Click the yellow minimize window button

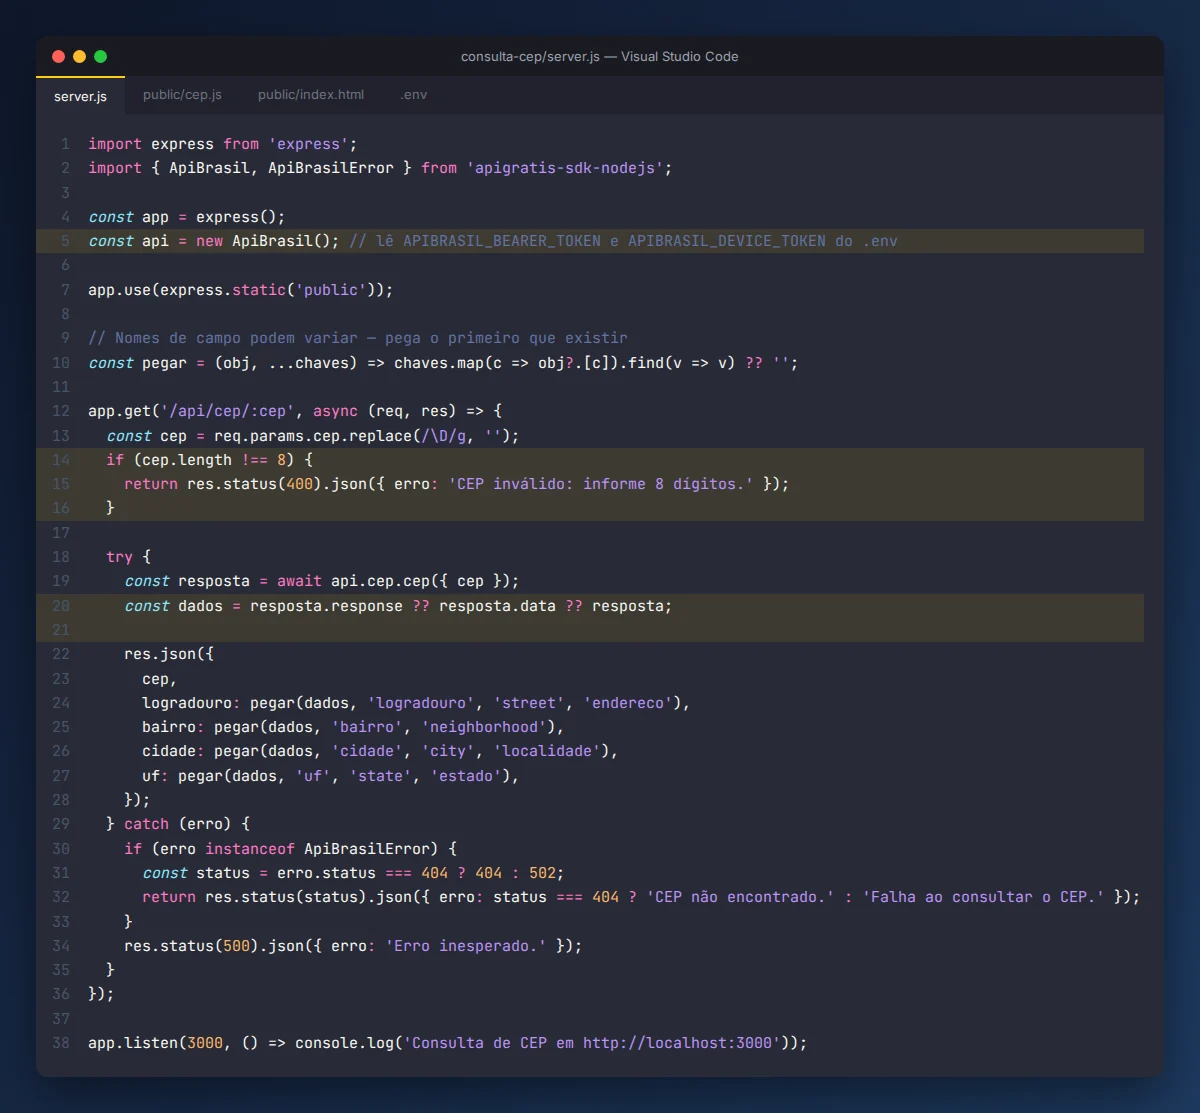79,57
